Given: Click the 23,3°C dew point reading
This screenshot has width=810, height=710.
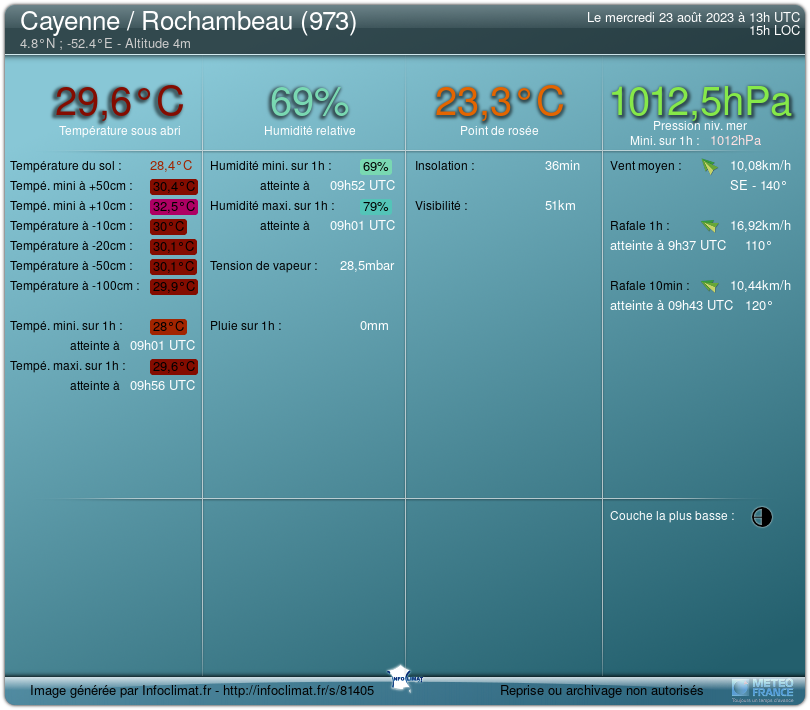Looking at the screenshot, I should click(x=499, y=102).
